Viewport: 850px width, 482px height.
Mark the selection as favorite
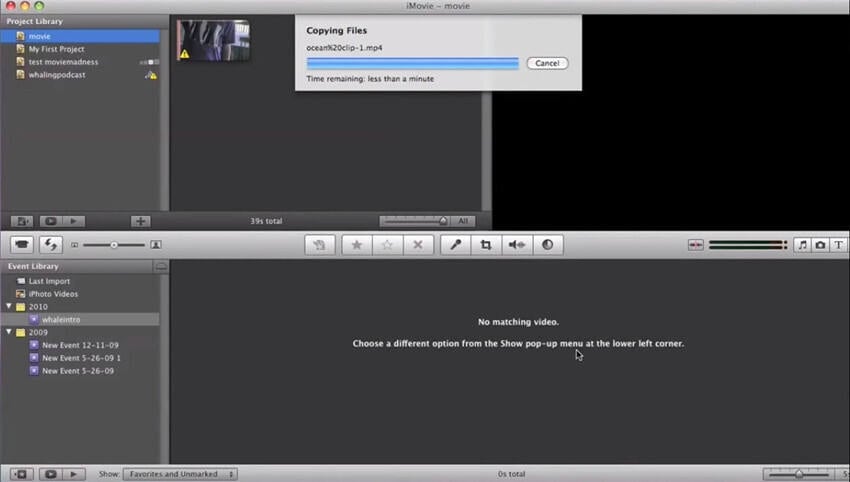click(x=357, y=245)
